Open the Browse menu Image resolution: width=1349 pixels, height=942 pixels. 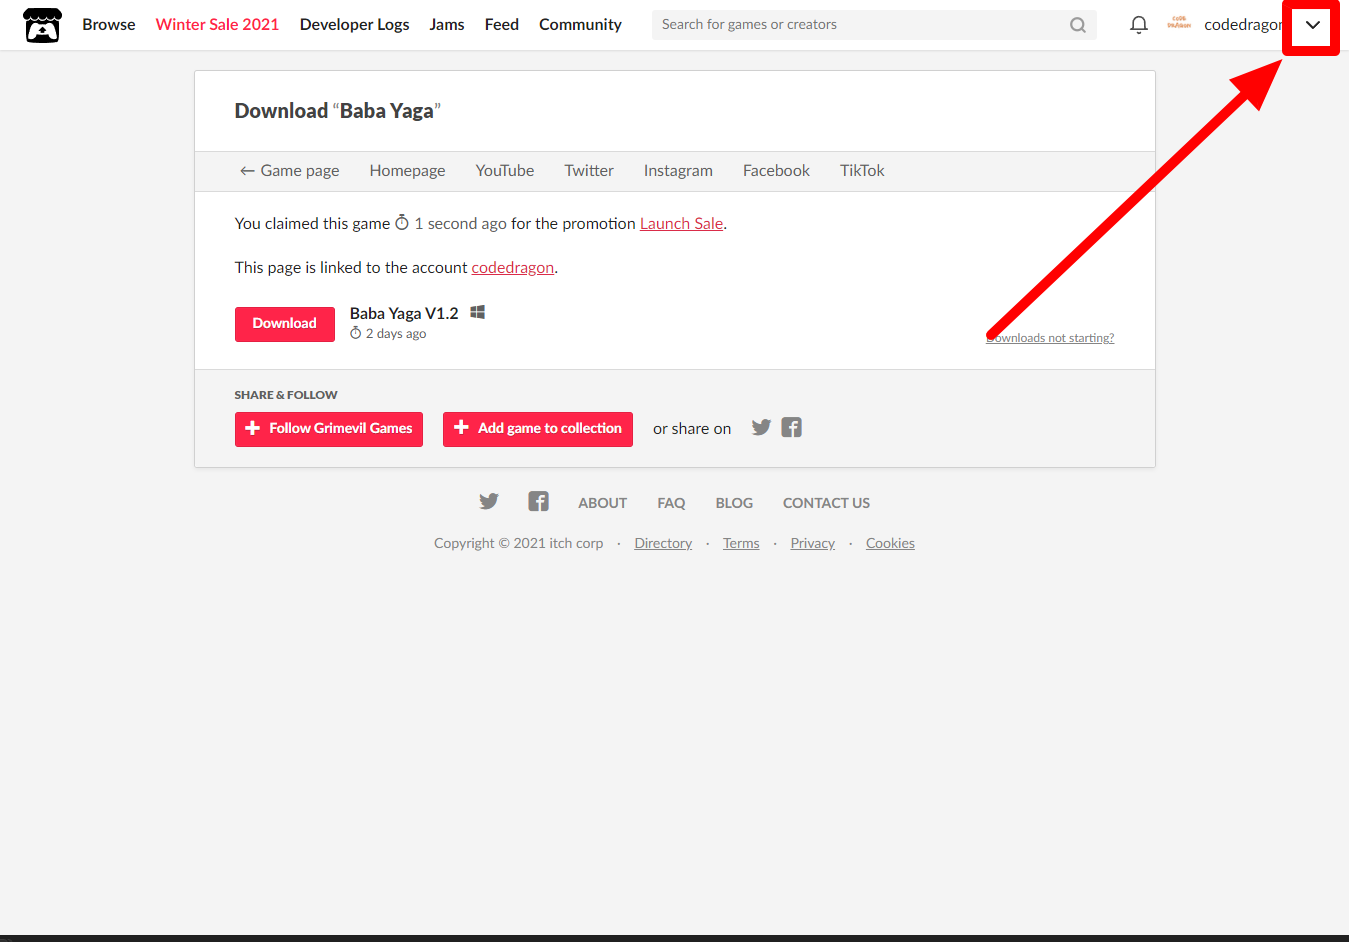click(x=109, y=25)
